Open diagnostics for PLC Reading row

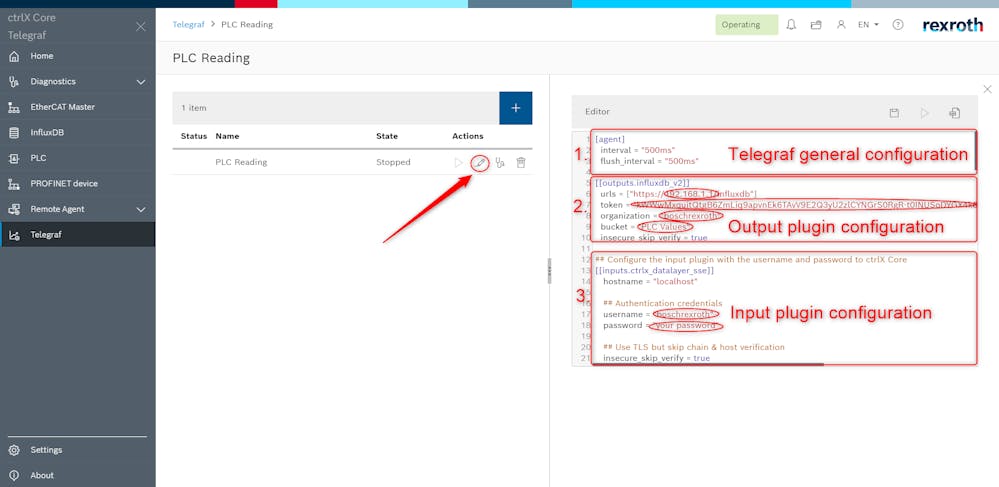(500, 163)
